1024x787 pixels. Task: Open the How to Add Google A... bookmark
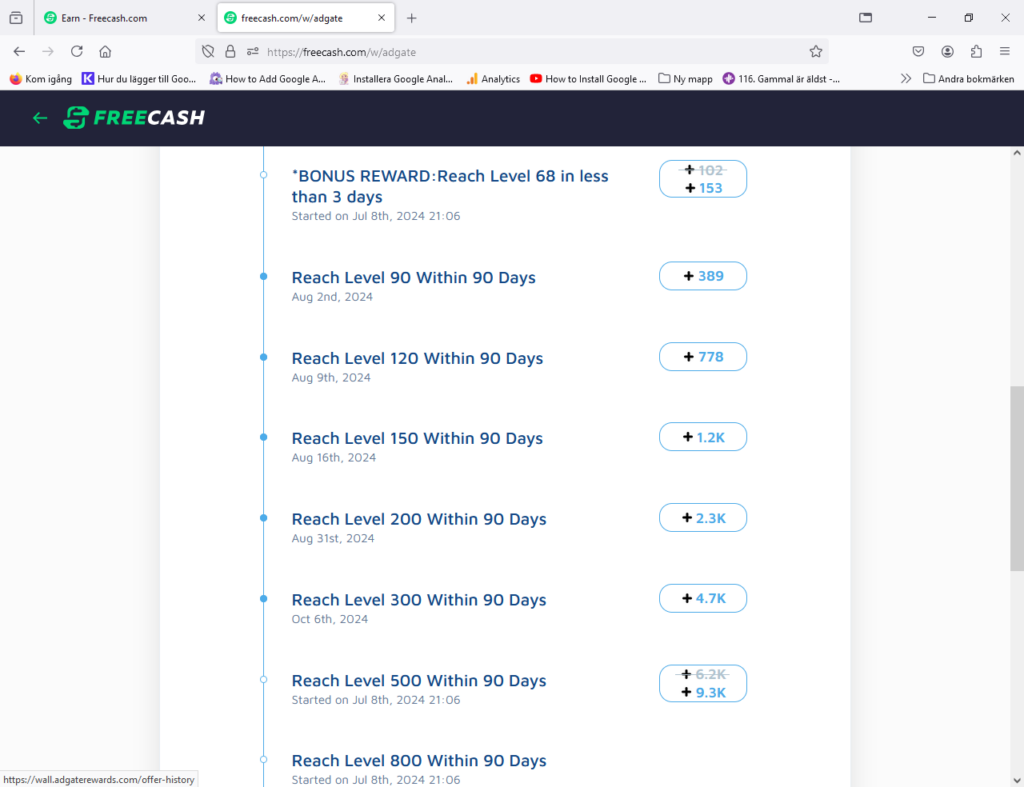pos(267,79)
